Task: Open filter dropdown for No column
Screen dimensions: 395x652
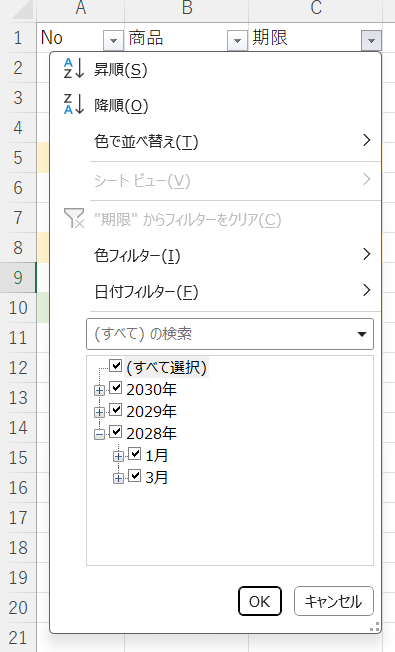Action: click(113, 41)
